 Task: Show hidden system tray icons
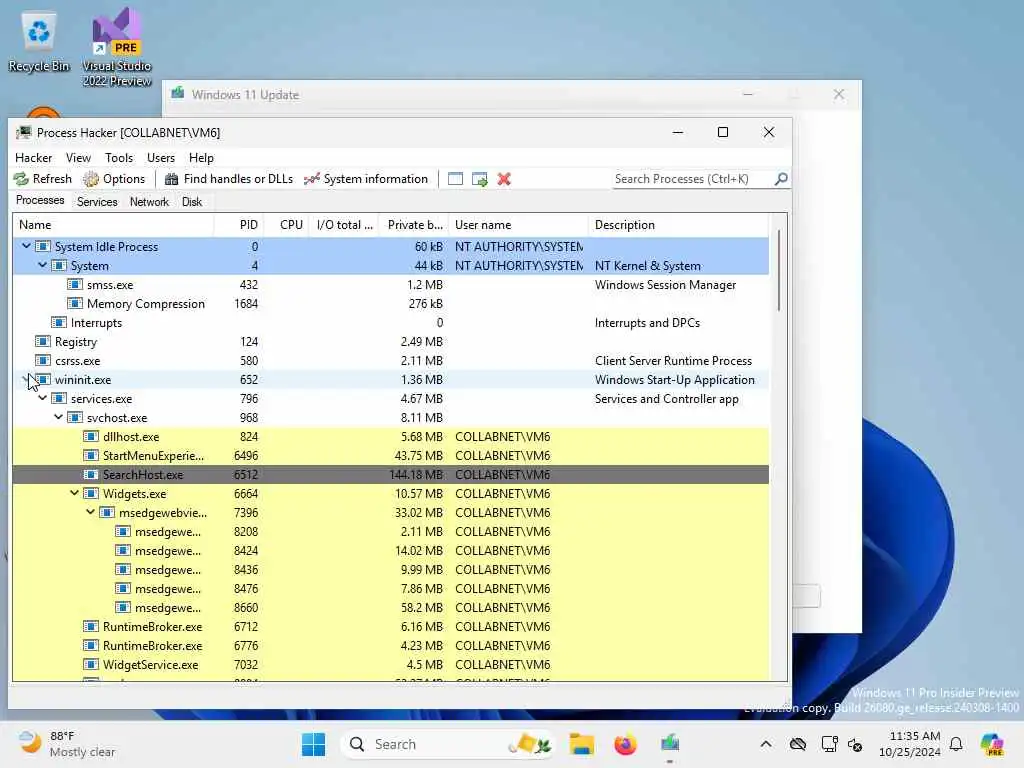pyautogui.click(x=766, y=744)
